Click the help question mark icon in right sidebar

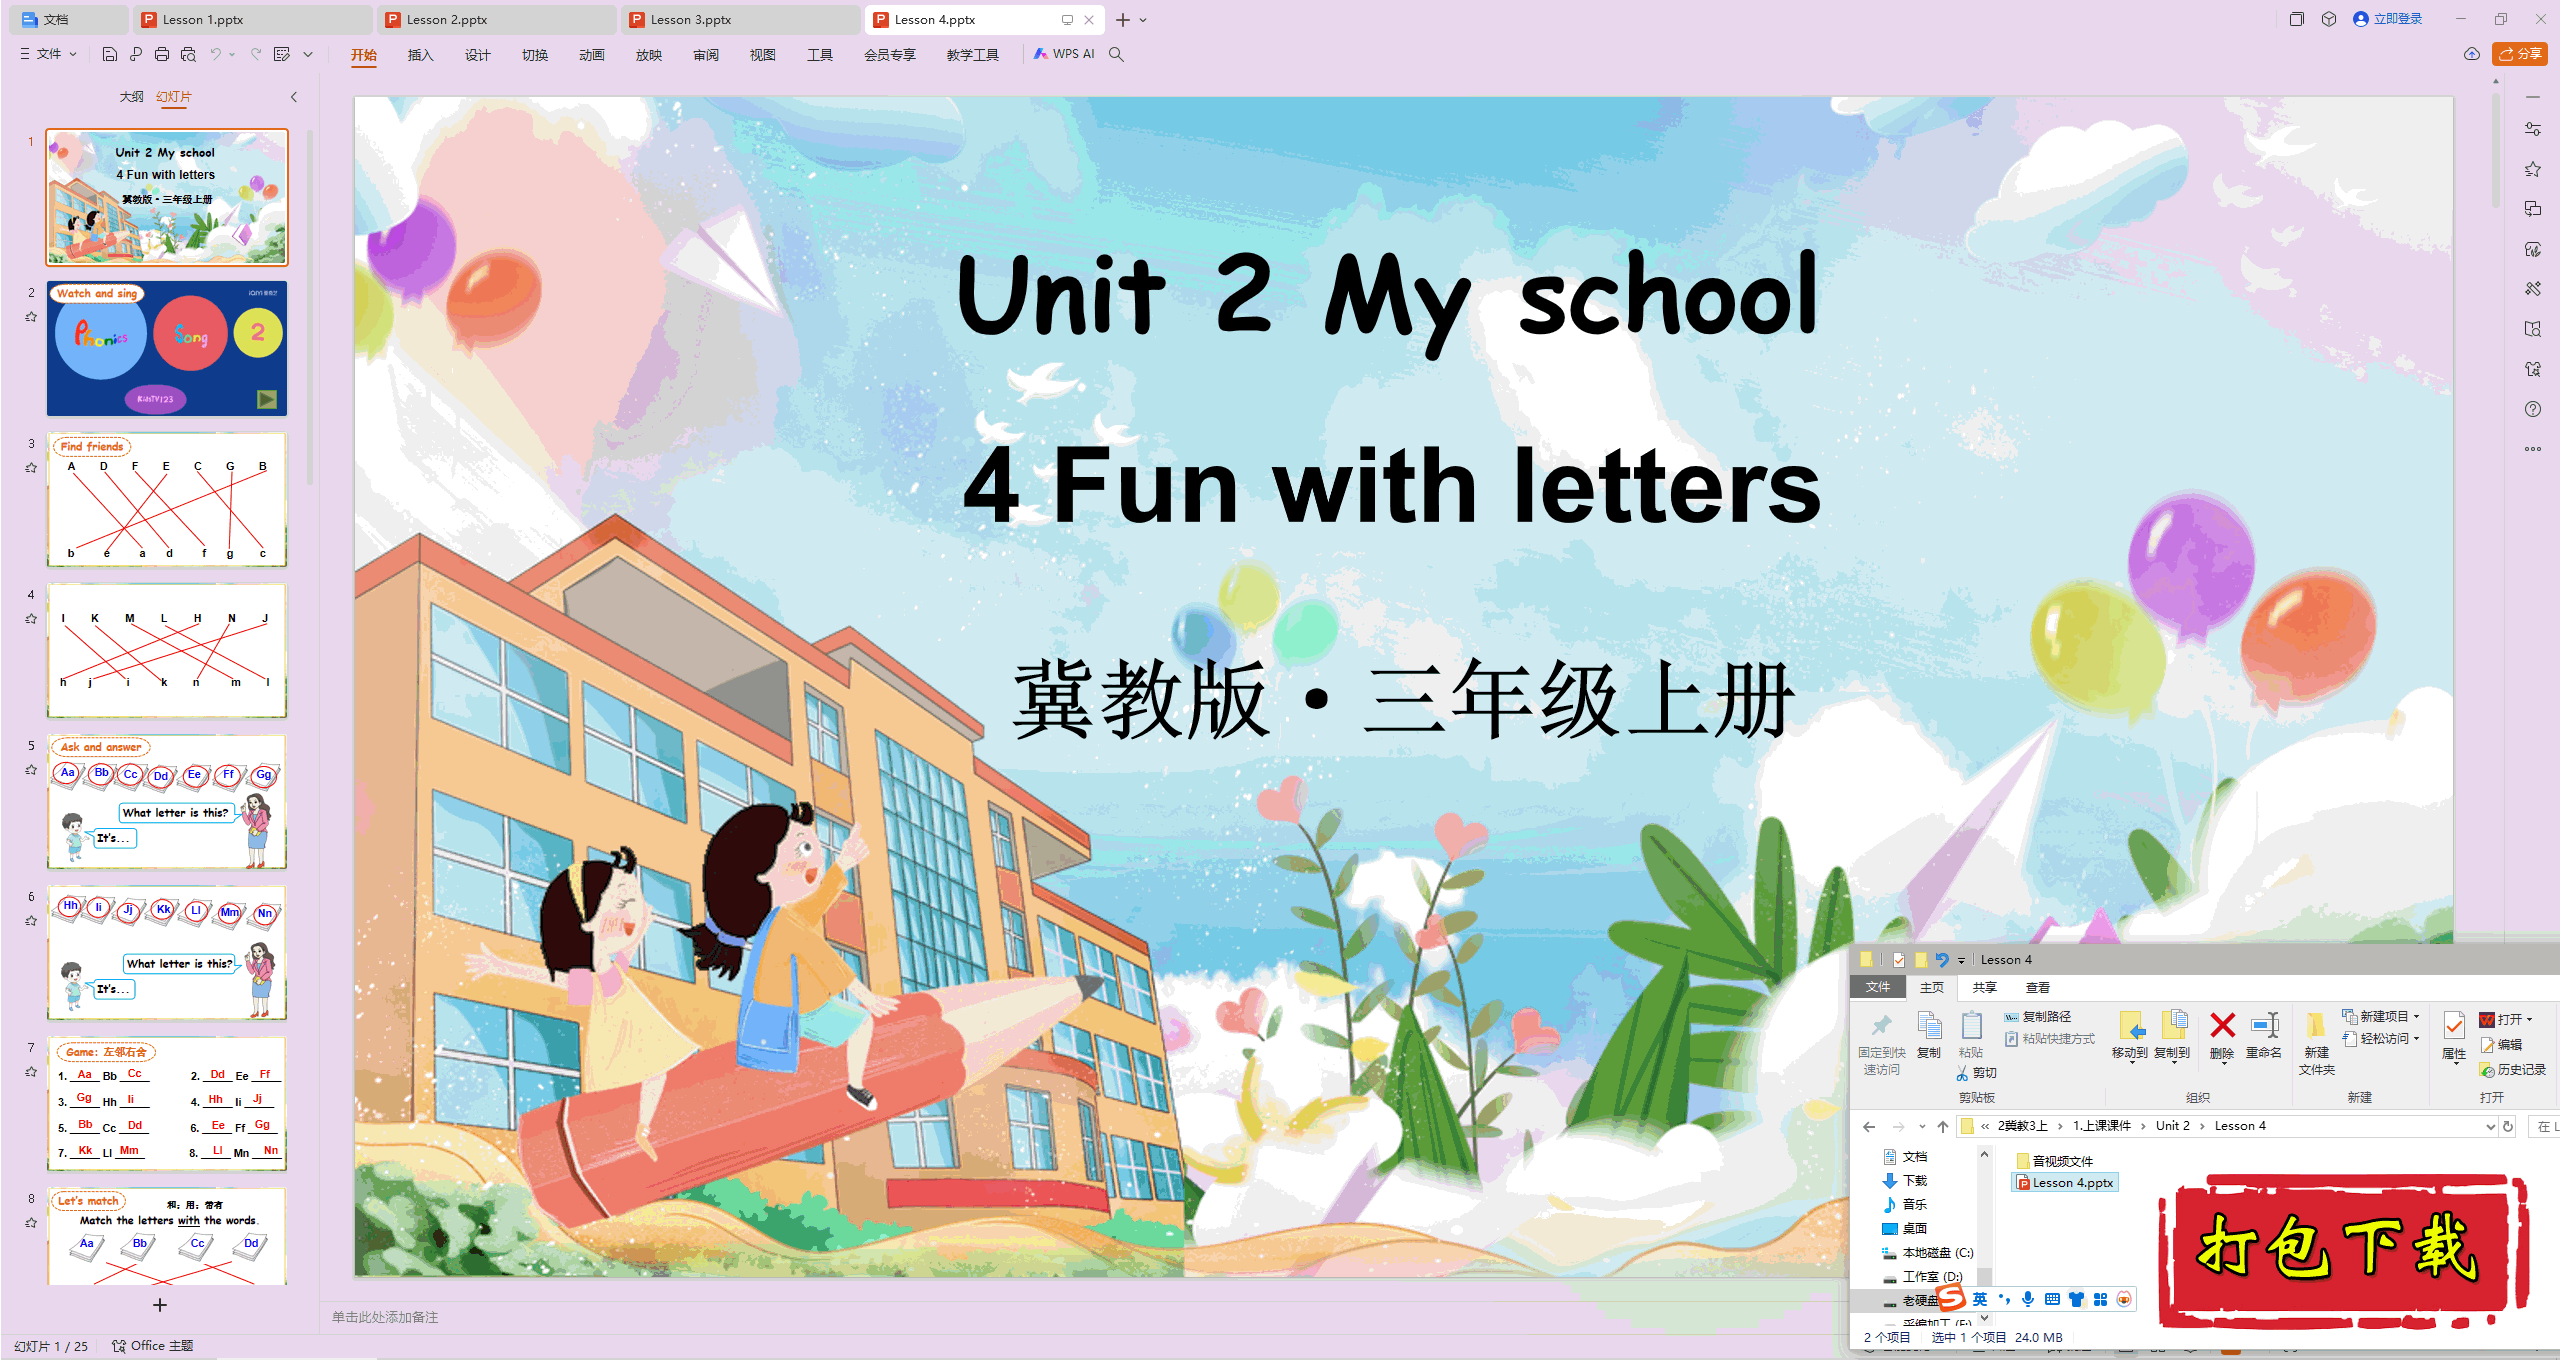pyautogui.click(x=2532, y=409)
